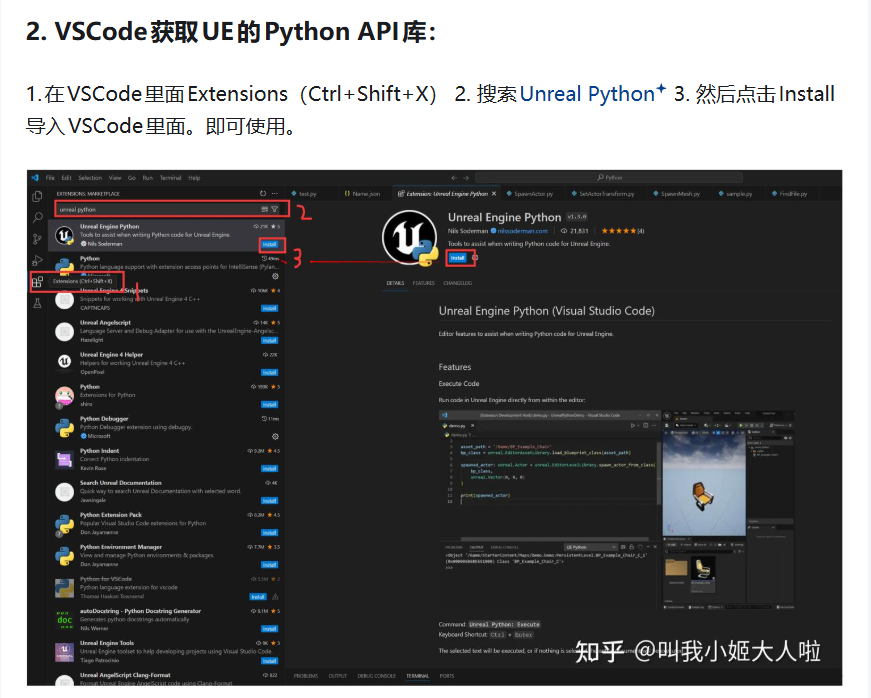Image resolution: width=871 pixels, height=698 pixels.
Task: Click the warning icon beside Python for VSCode
Action: pyautogui.click(x=275, y=597)
